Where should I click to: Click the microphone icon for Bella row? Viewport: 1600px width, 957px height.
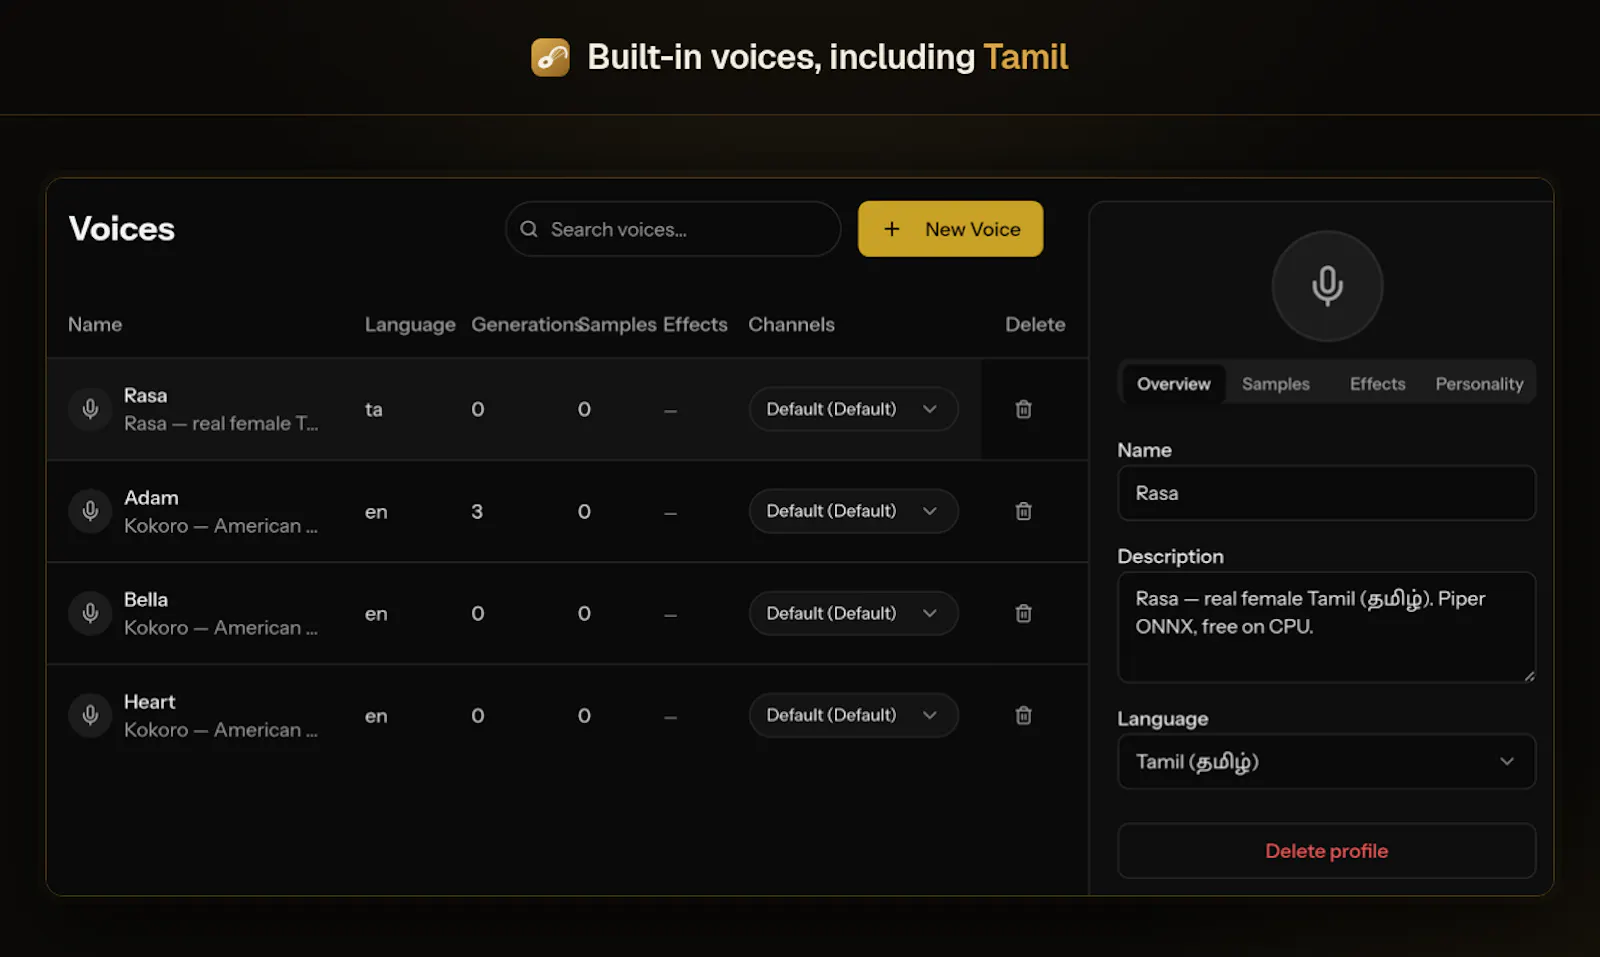pyautogui.click(x=90, y=613)
